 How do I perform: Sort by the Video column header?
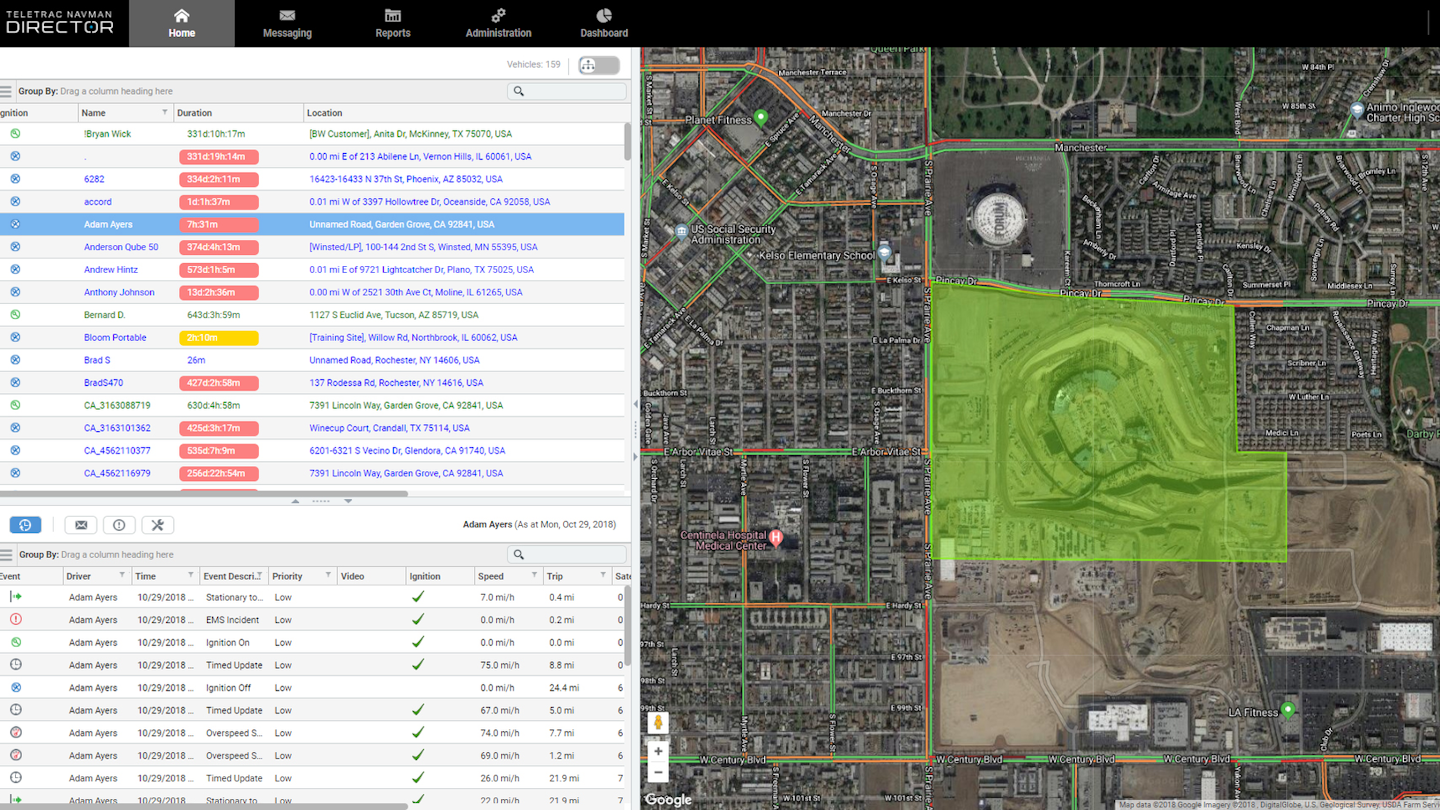click(x=352, y=576)
